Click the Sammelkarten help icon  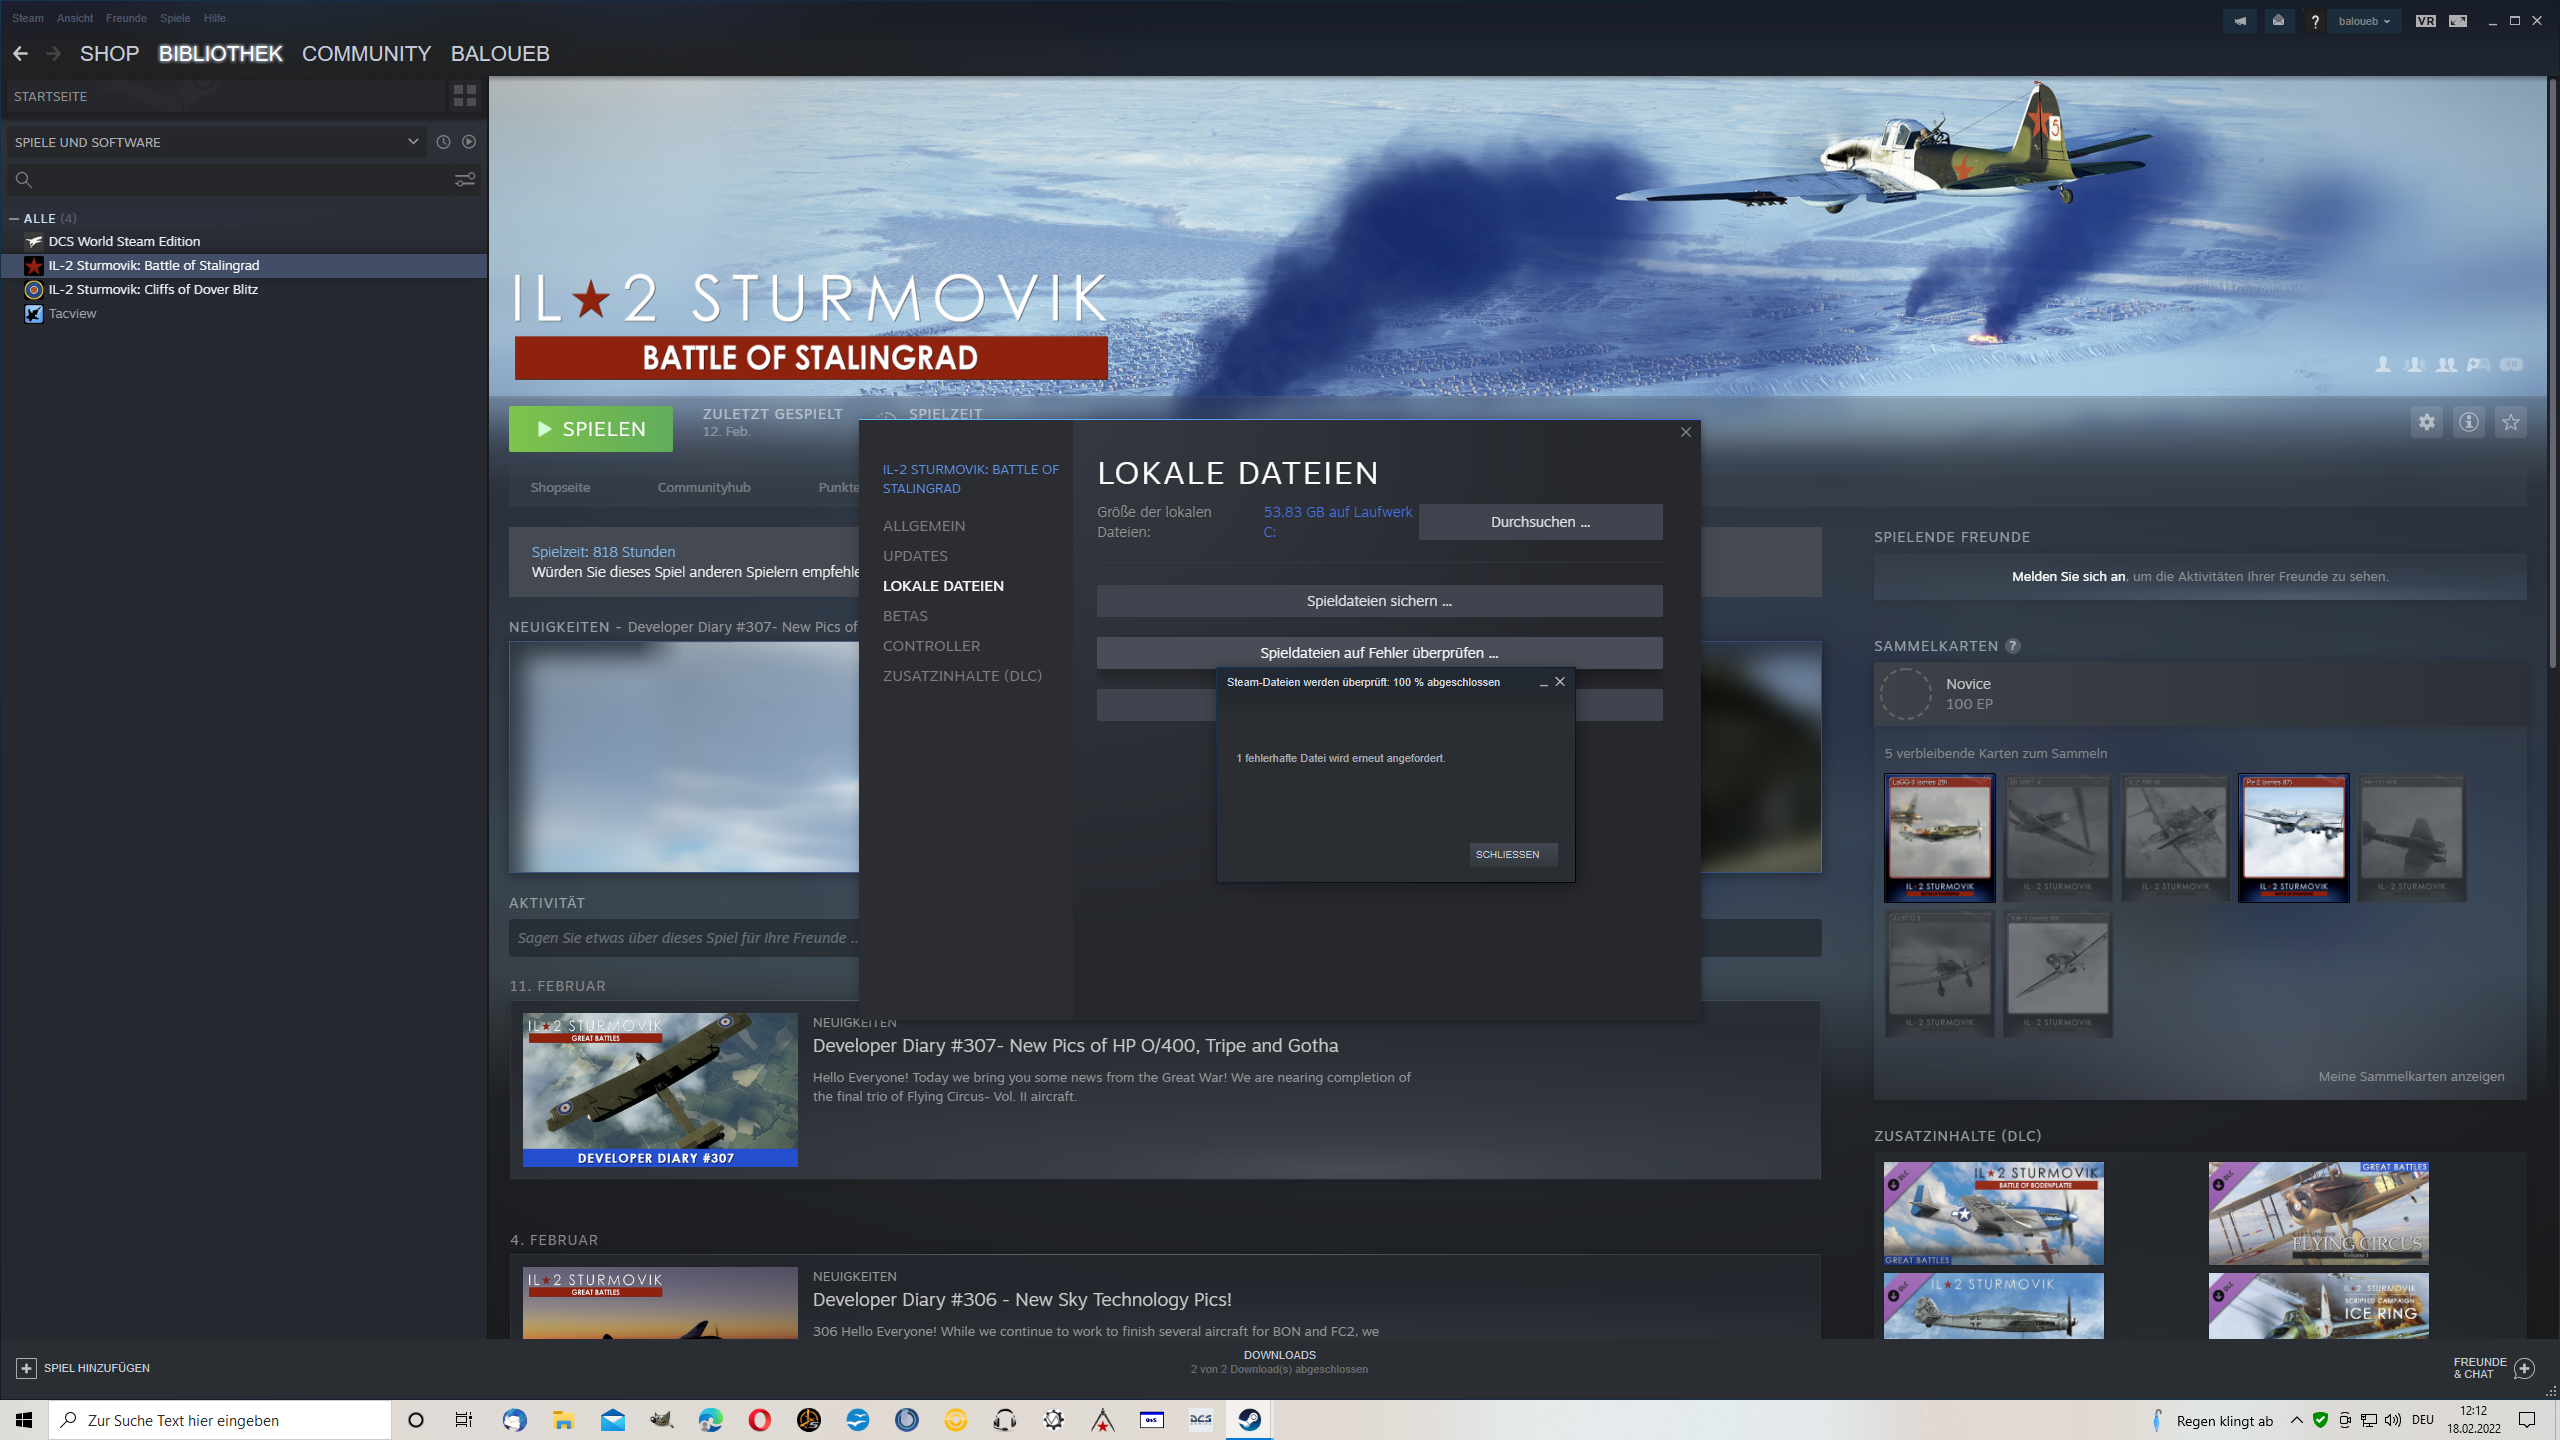(2013, 646)
